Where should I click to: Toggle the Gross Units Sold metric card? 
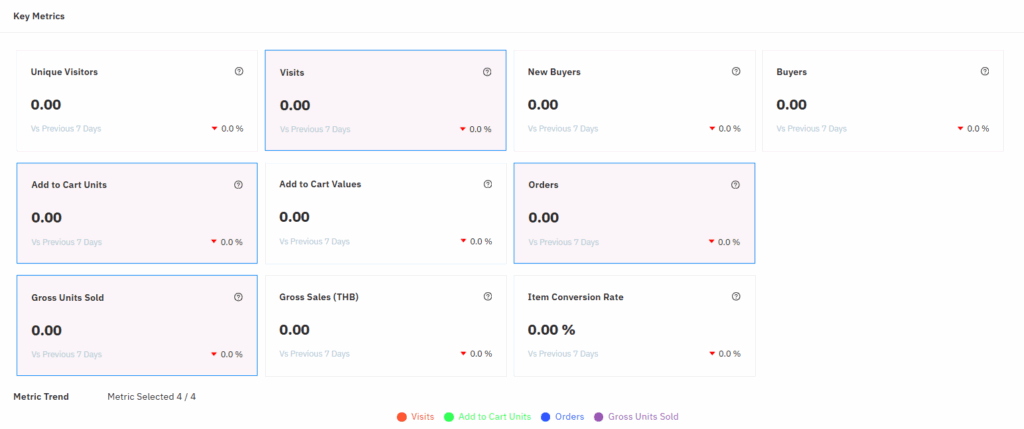[137, 326]
